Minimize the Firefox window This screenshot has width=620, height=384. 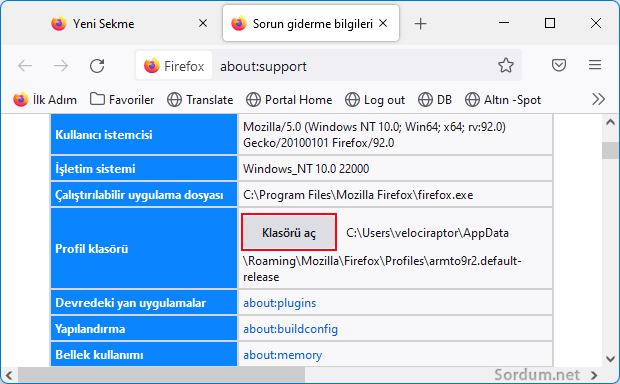coord(504,23)
